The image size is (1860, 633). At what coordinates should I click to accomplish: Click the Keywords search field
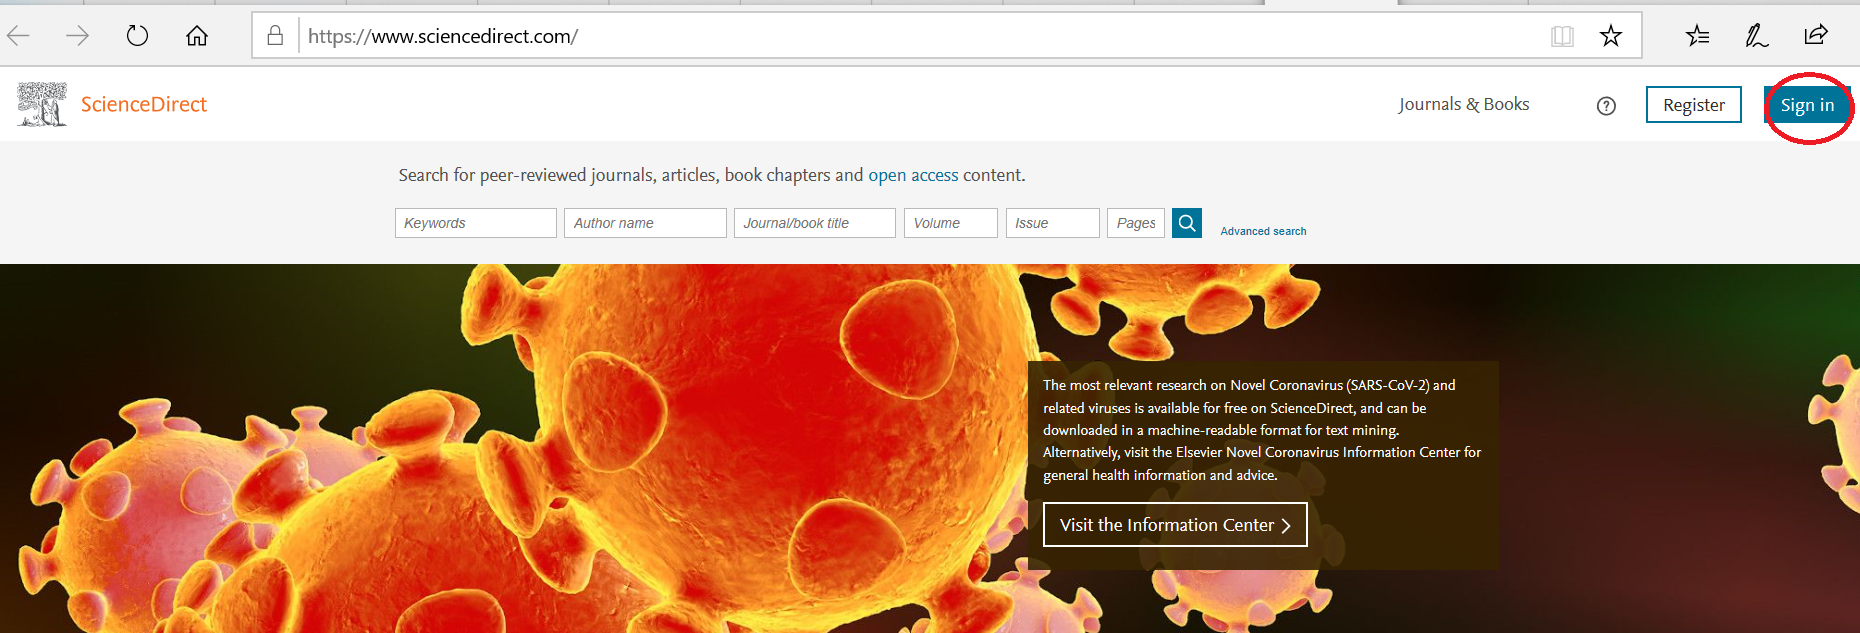click(476, 223)
